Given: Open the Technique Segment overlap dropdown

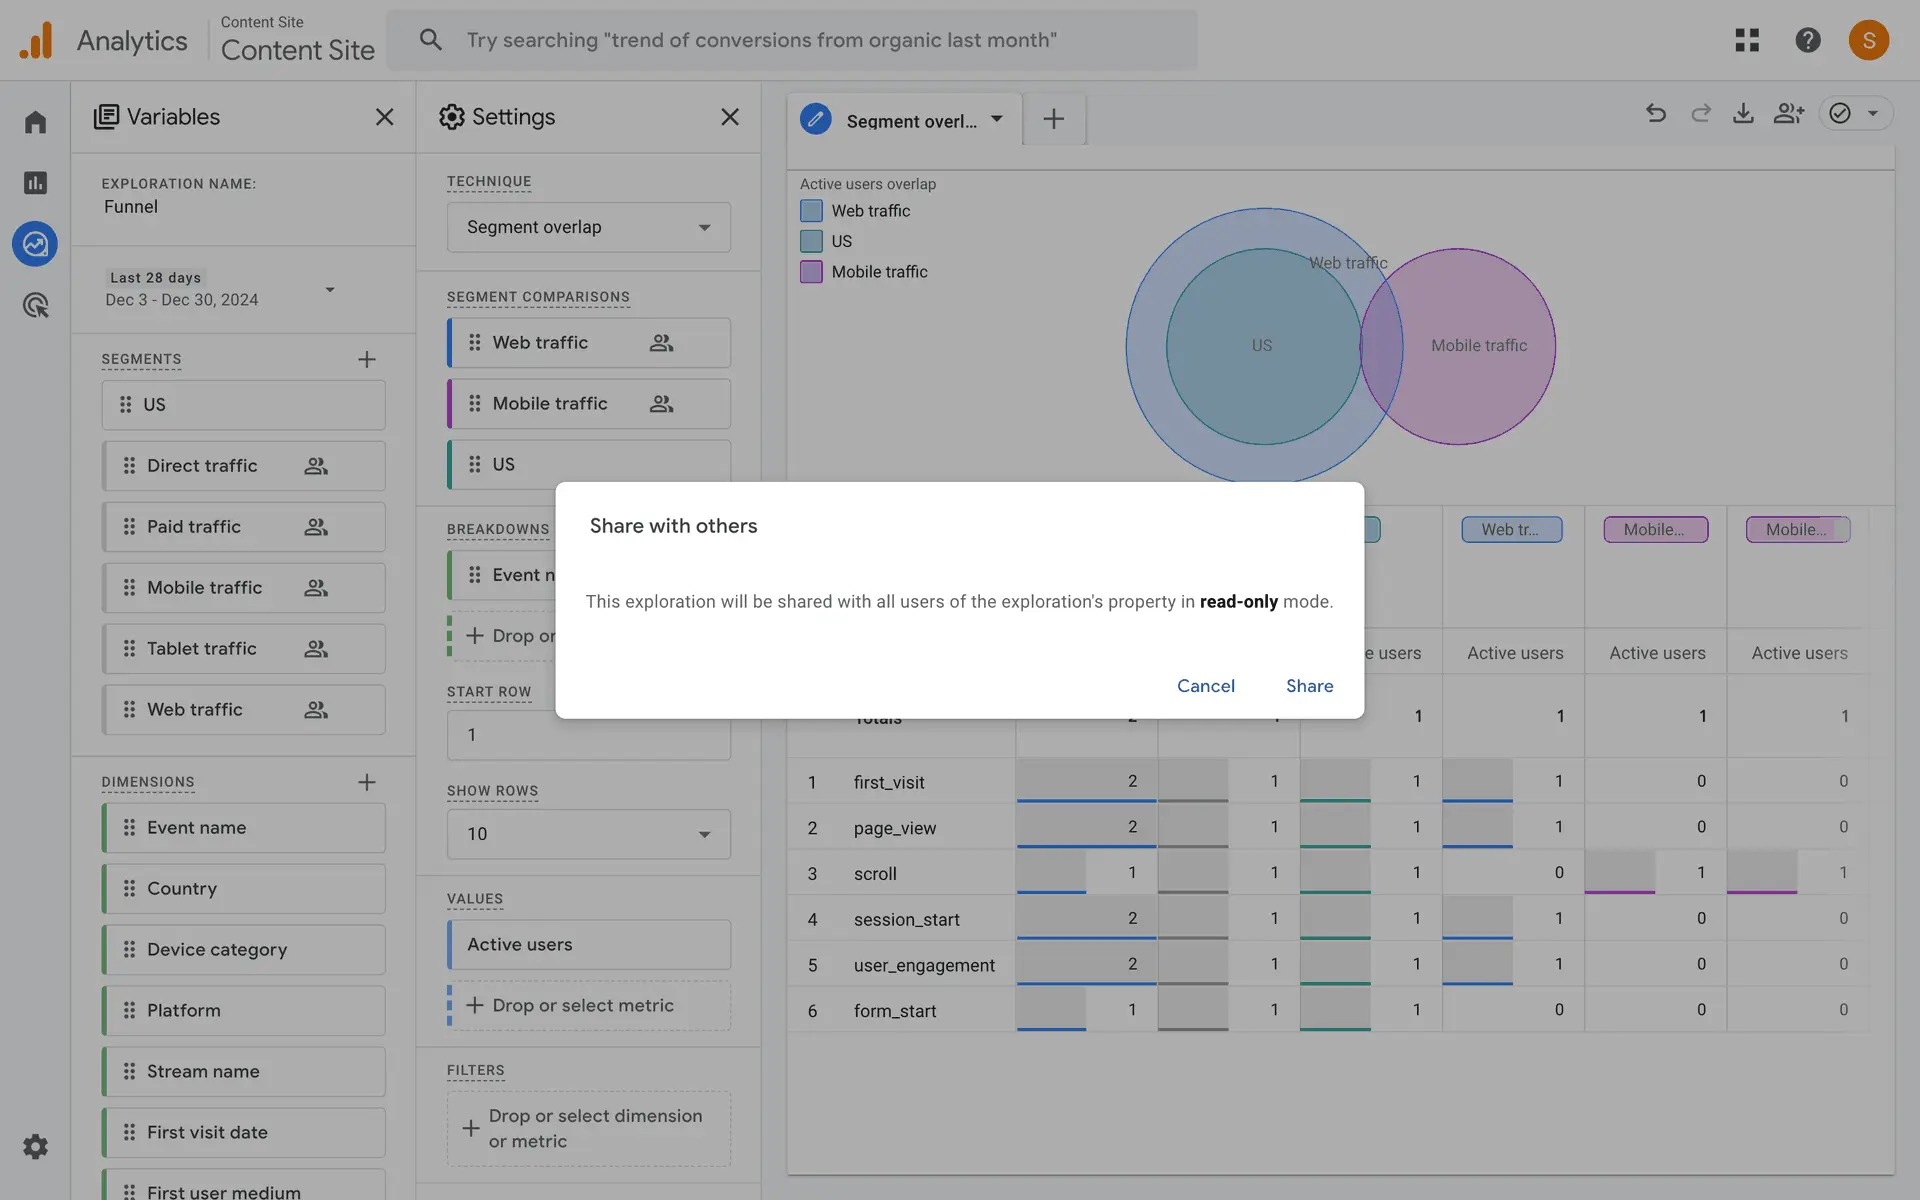Looking at the screenshot, I should [x=588, y=227].
